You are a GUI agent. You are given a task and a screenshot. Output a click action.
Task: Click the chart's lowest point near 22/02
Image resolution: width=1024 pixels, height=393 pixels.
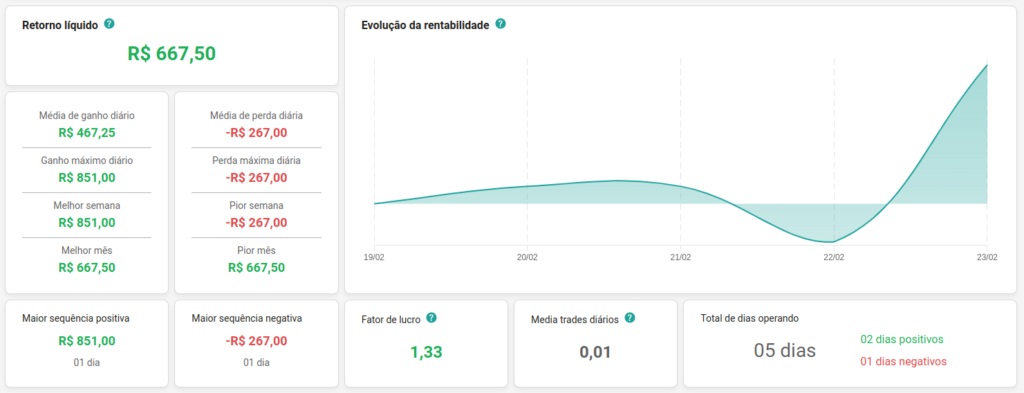pyautogui.click(x=831, y=242)
